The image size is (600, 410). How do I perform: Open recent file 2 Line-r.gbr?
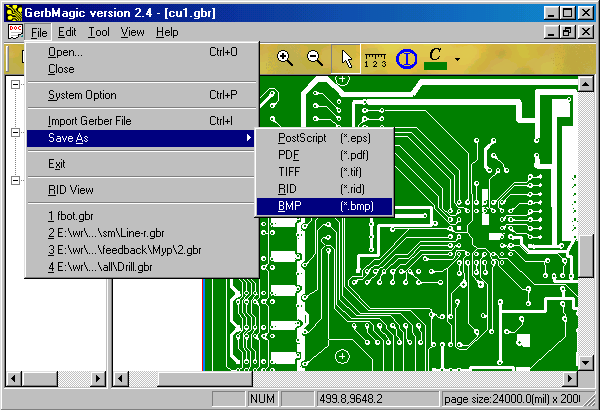coord(142,233)
